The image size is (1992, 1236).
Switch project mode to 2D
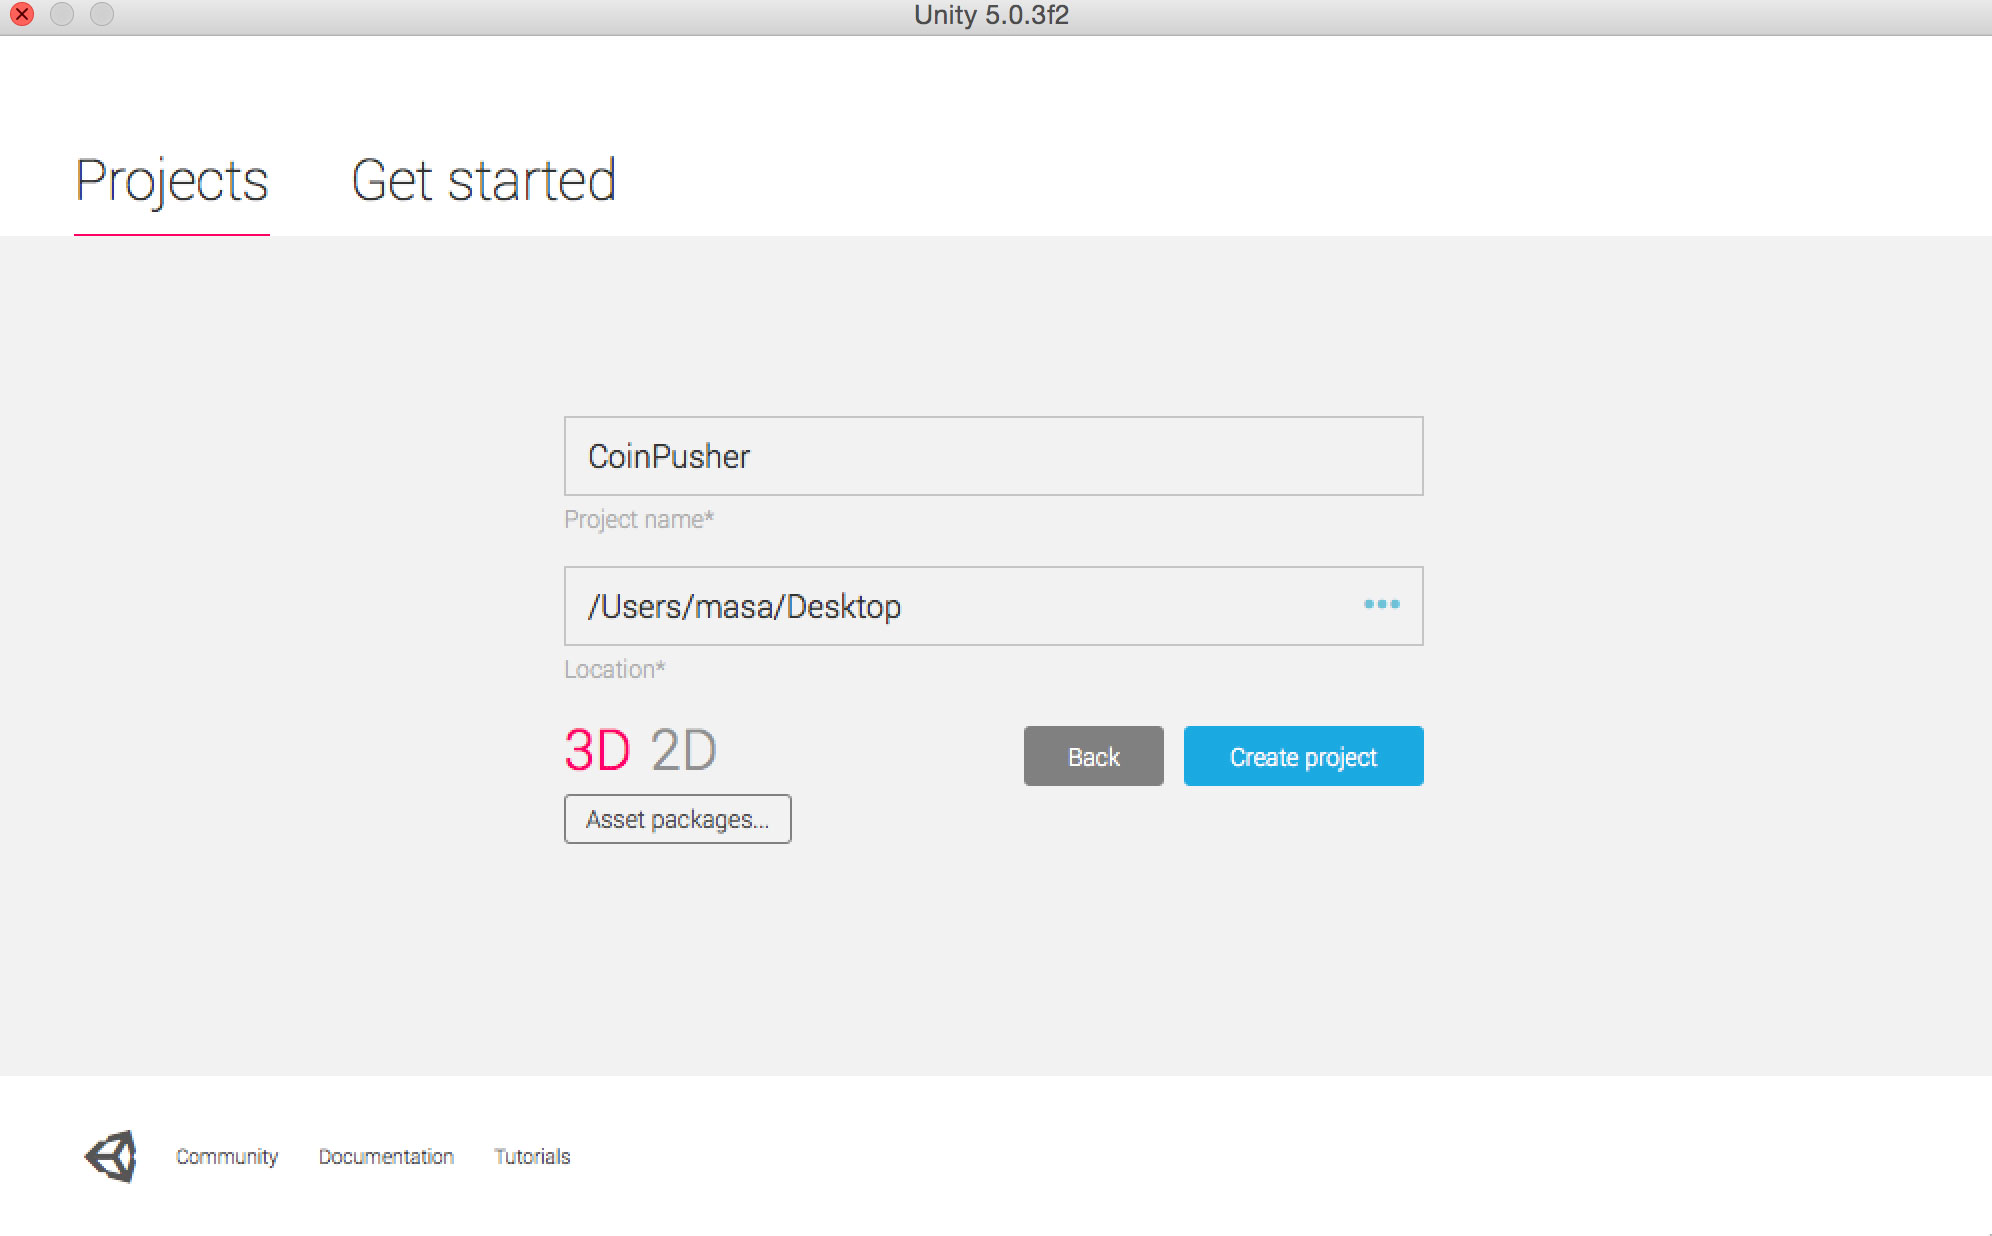pyautogui.click(x=683, y=750)
